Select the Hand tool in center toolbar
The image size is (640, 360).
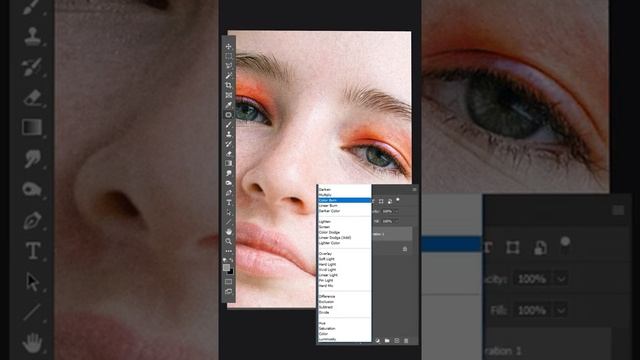pyautogui.click(x=229, y=231)
